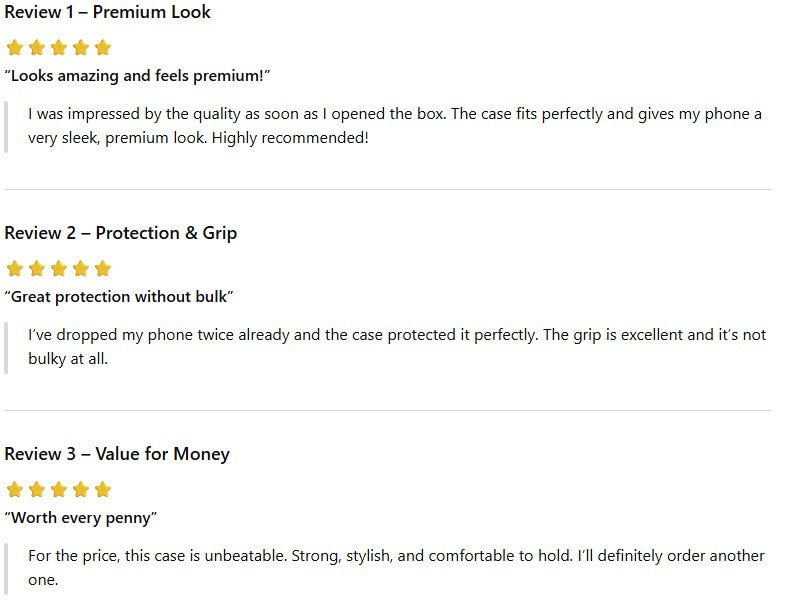The width and height of the screenshot is (787, 615).
Task: Click the "Review 1 – Premium Look" heading
Action: [107, 13]
